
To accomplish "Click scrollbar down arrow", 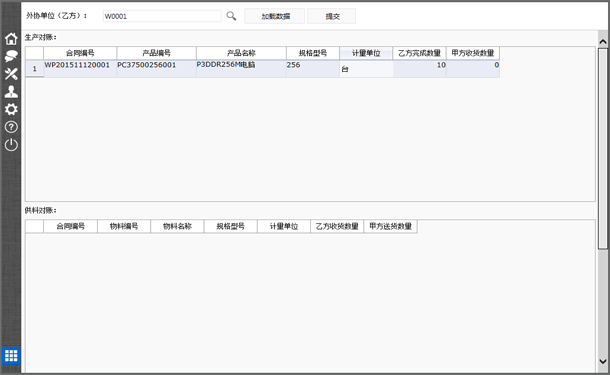I will click(x=603, y=361).
